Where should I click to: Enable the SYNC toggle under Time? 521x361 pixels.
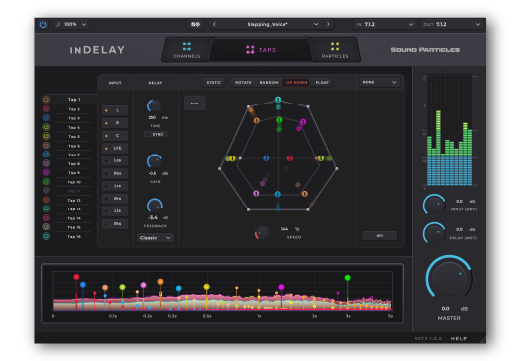pyautogui.click(x=155, y=134)
